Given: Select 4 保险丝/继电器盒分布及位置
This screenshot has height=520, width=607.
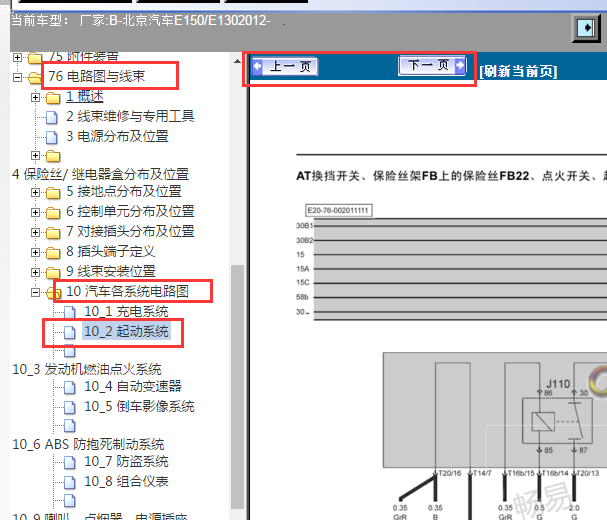Looking at the screenshot, I should [101, 174].
